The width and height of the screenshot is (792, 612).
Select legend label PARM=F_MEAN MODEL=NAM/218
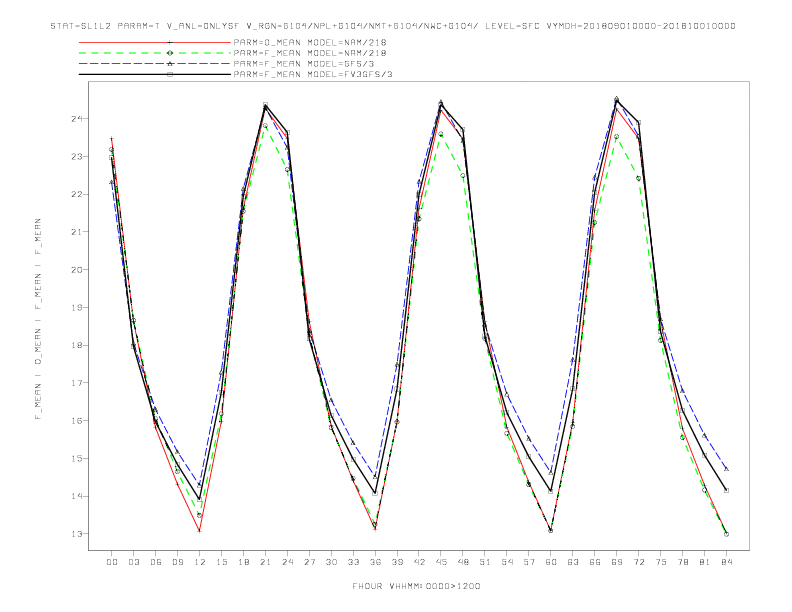pyautogui.click(x=310, y=53)
